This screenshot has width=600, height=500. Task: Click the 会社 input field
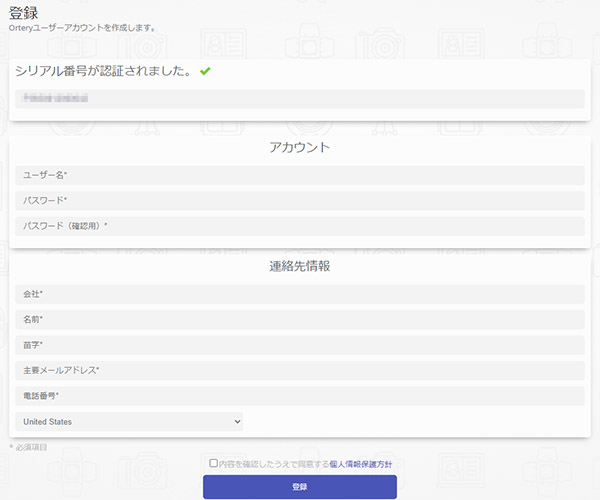tap(299, 294)
